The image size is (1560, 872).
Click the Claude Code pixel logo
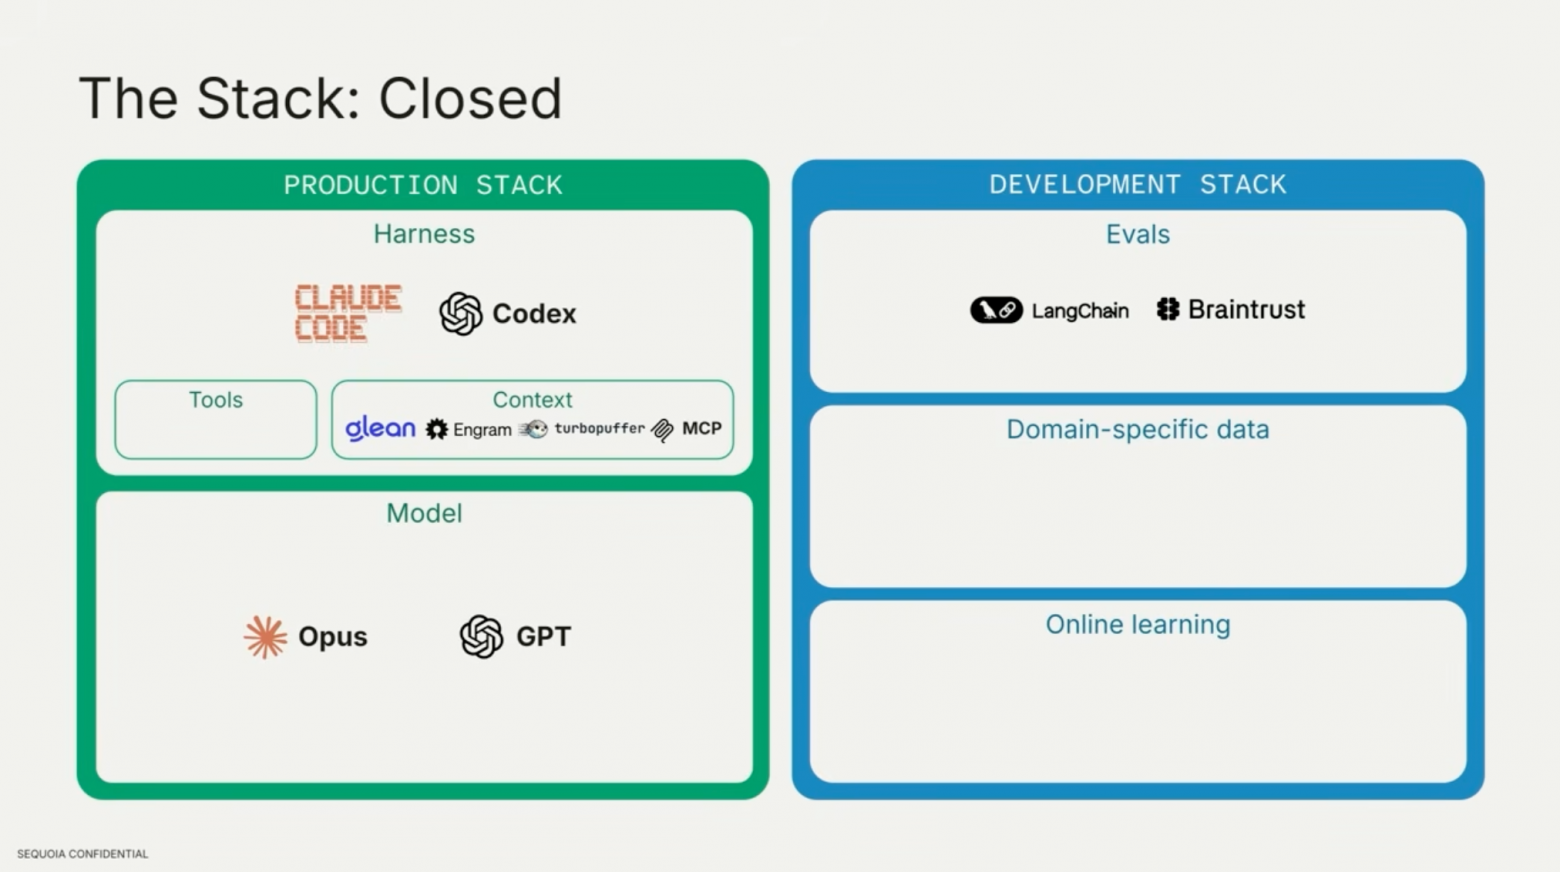(348, 313)
